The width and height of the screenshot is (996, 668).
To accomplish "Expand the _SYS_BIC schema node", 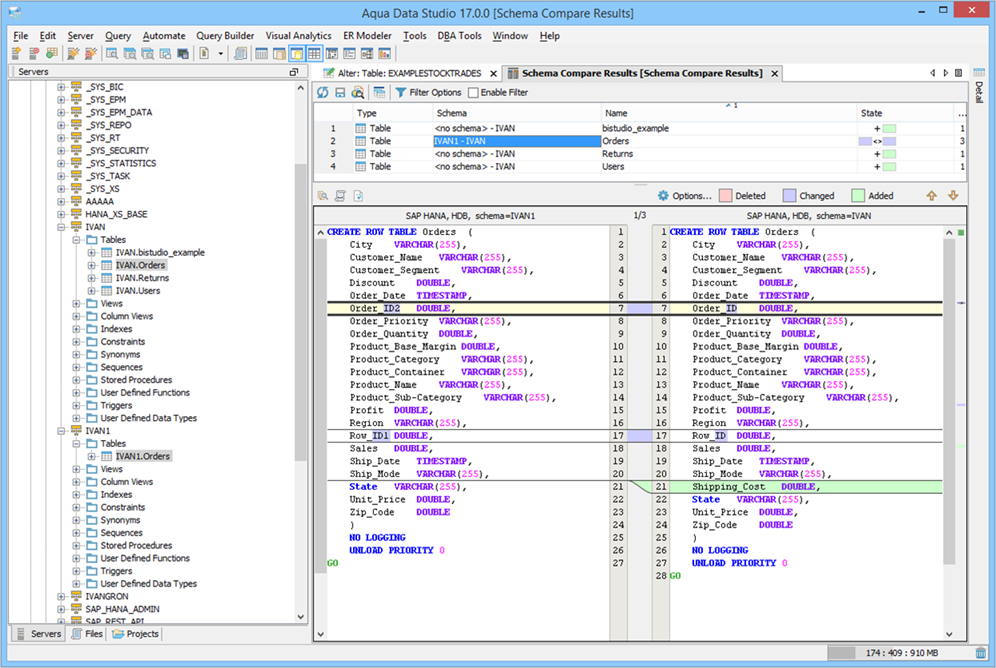I will pyautogui.click(x=61, y=87).
